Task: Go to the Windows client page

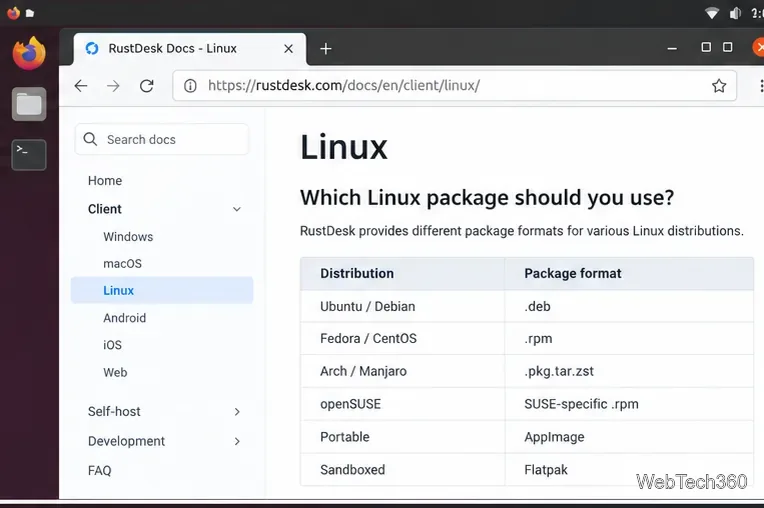Action: coord(128,237)
